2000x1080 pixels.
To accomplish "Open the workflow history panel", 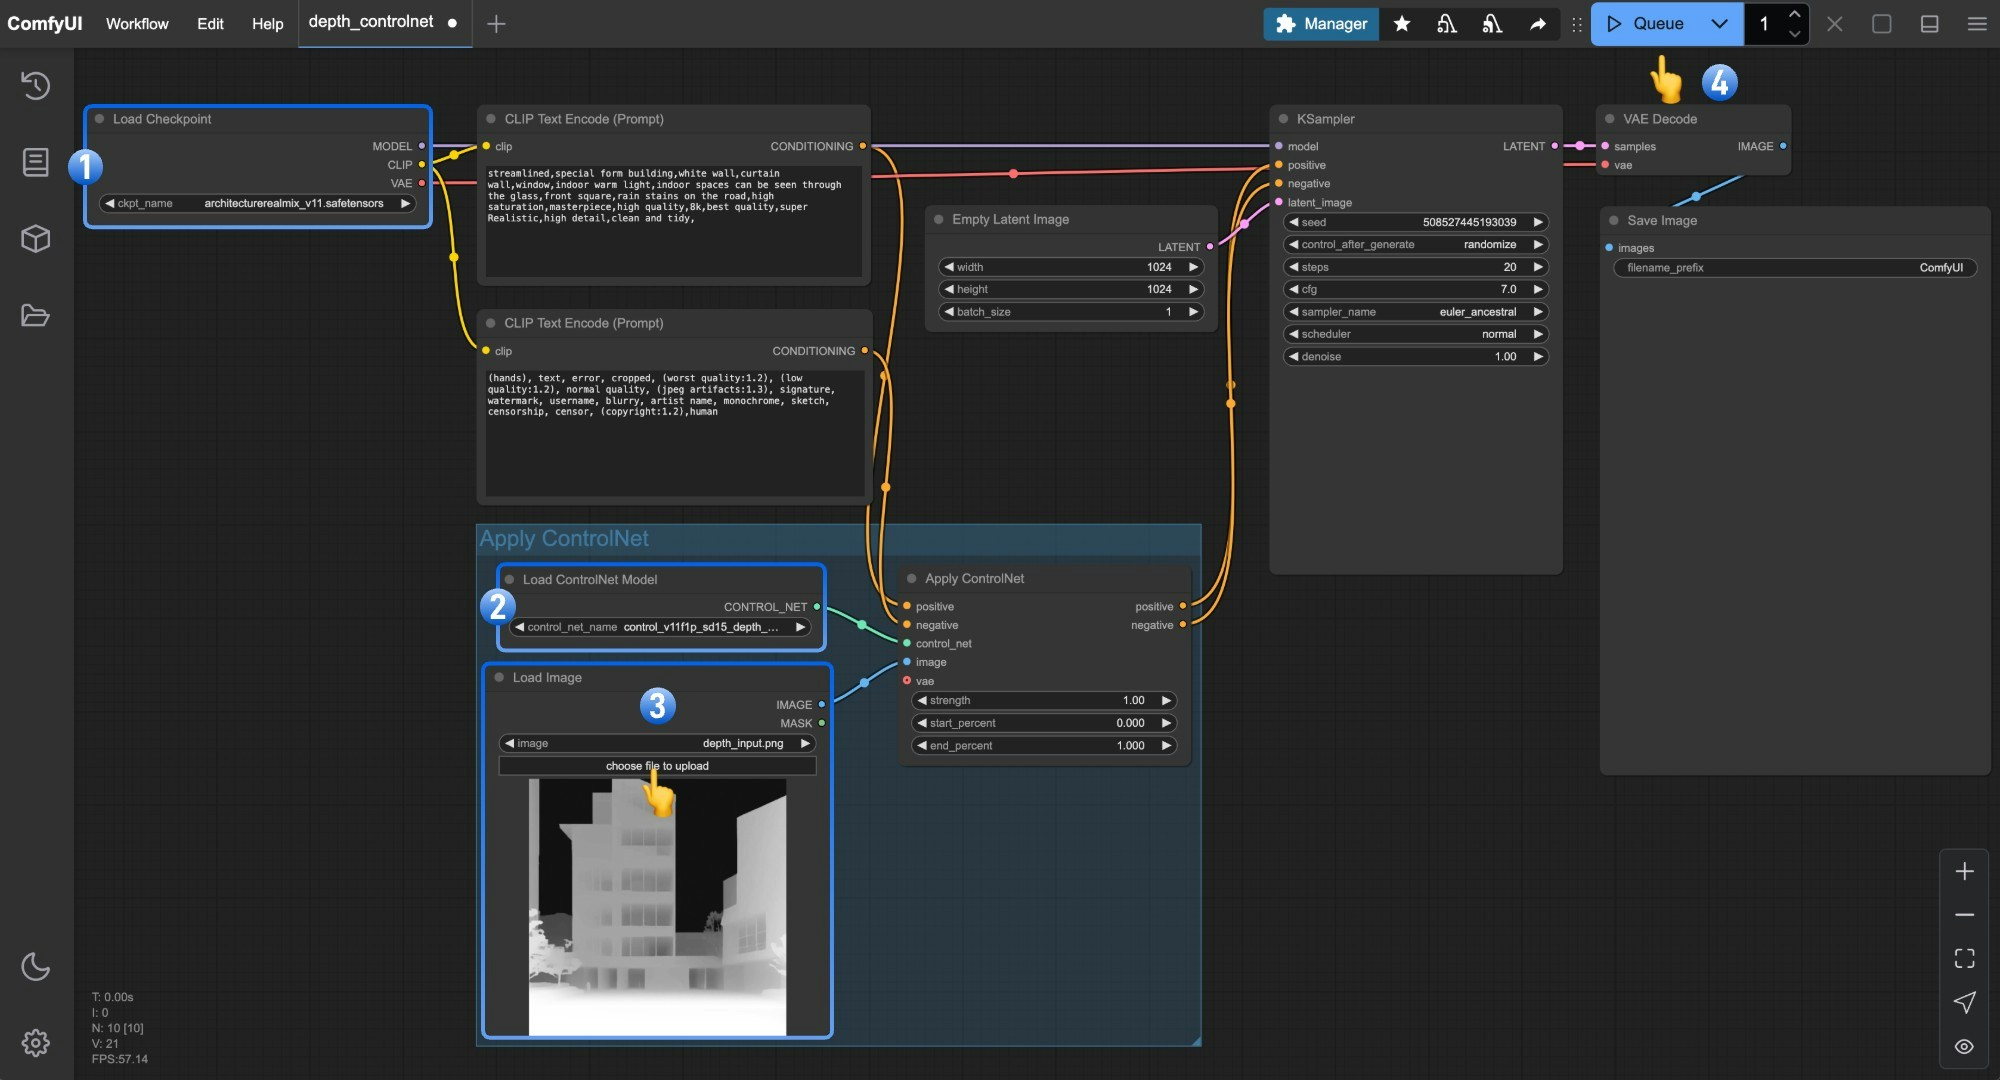I will pos(35,85).
